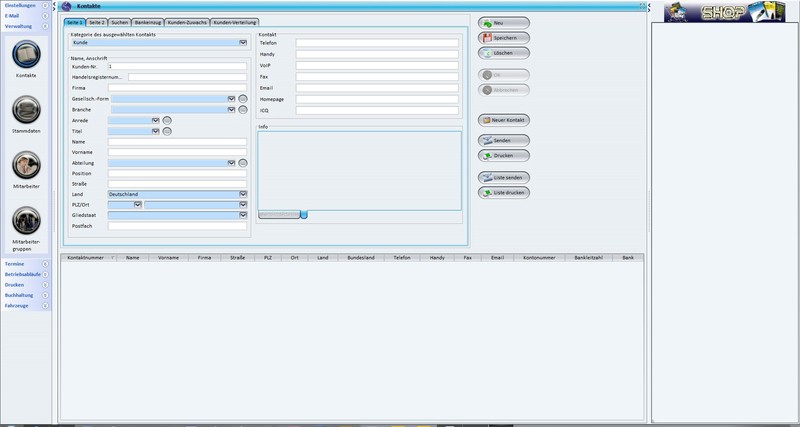Click the Speichern button
Viewport: 800px width, 427px height.
click(504, 38)
